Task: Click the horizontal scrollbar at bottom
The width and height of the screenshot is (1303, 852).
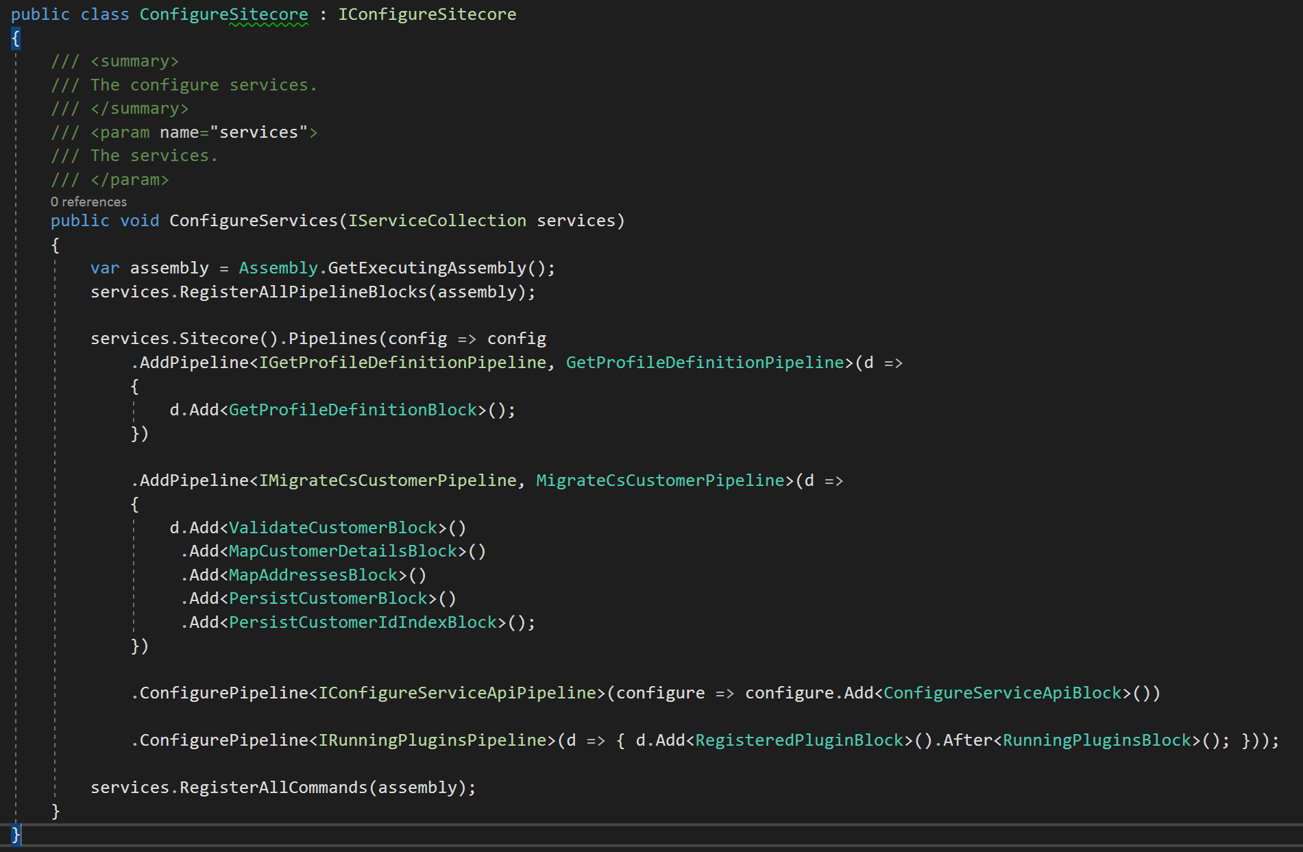Action: coord(650,845)
